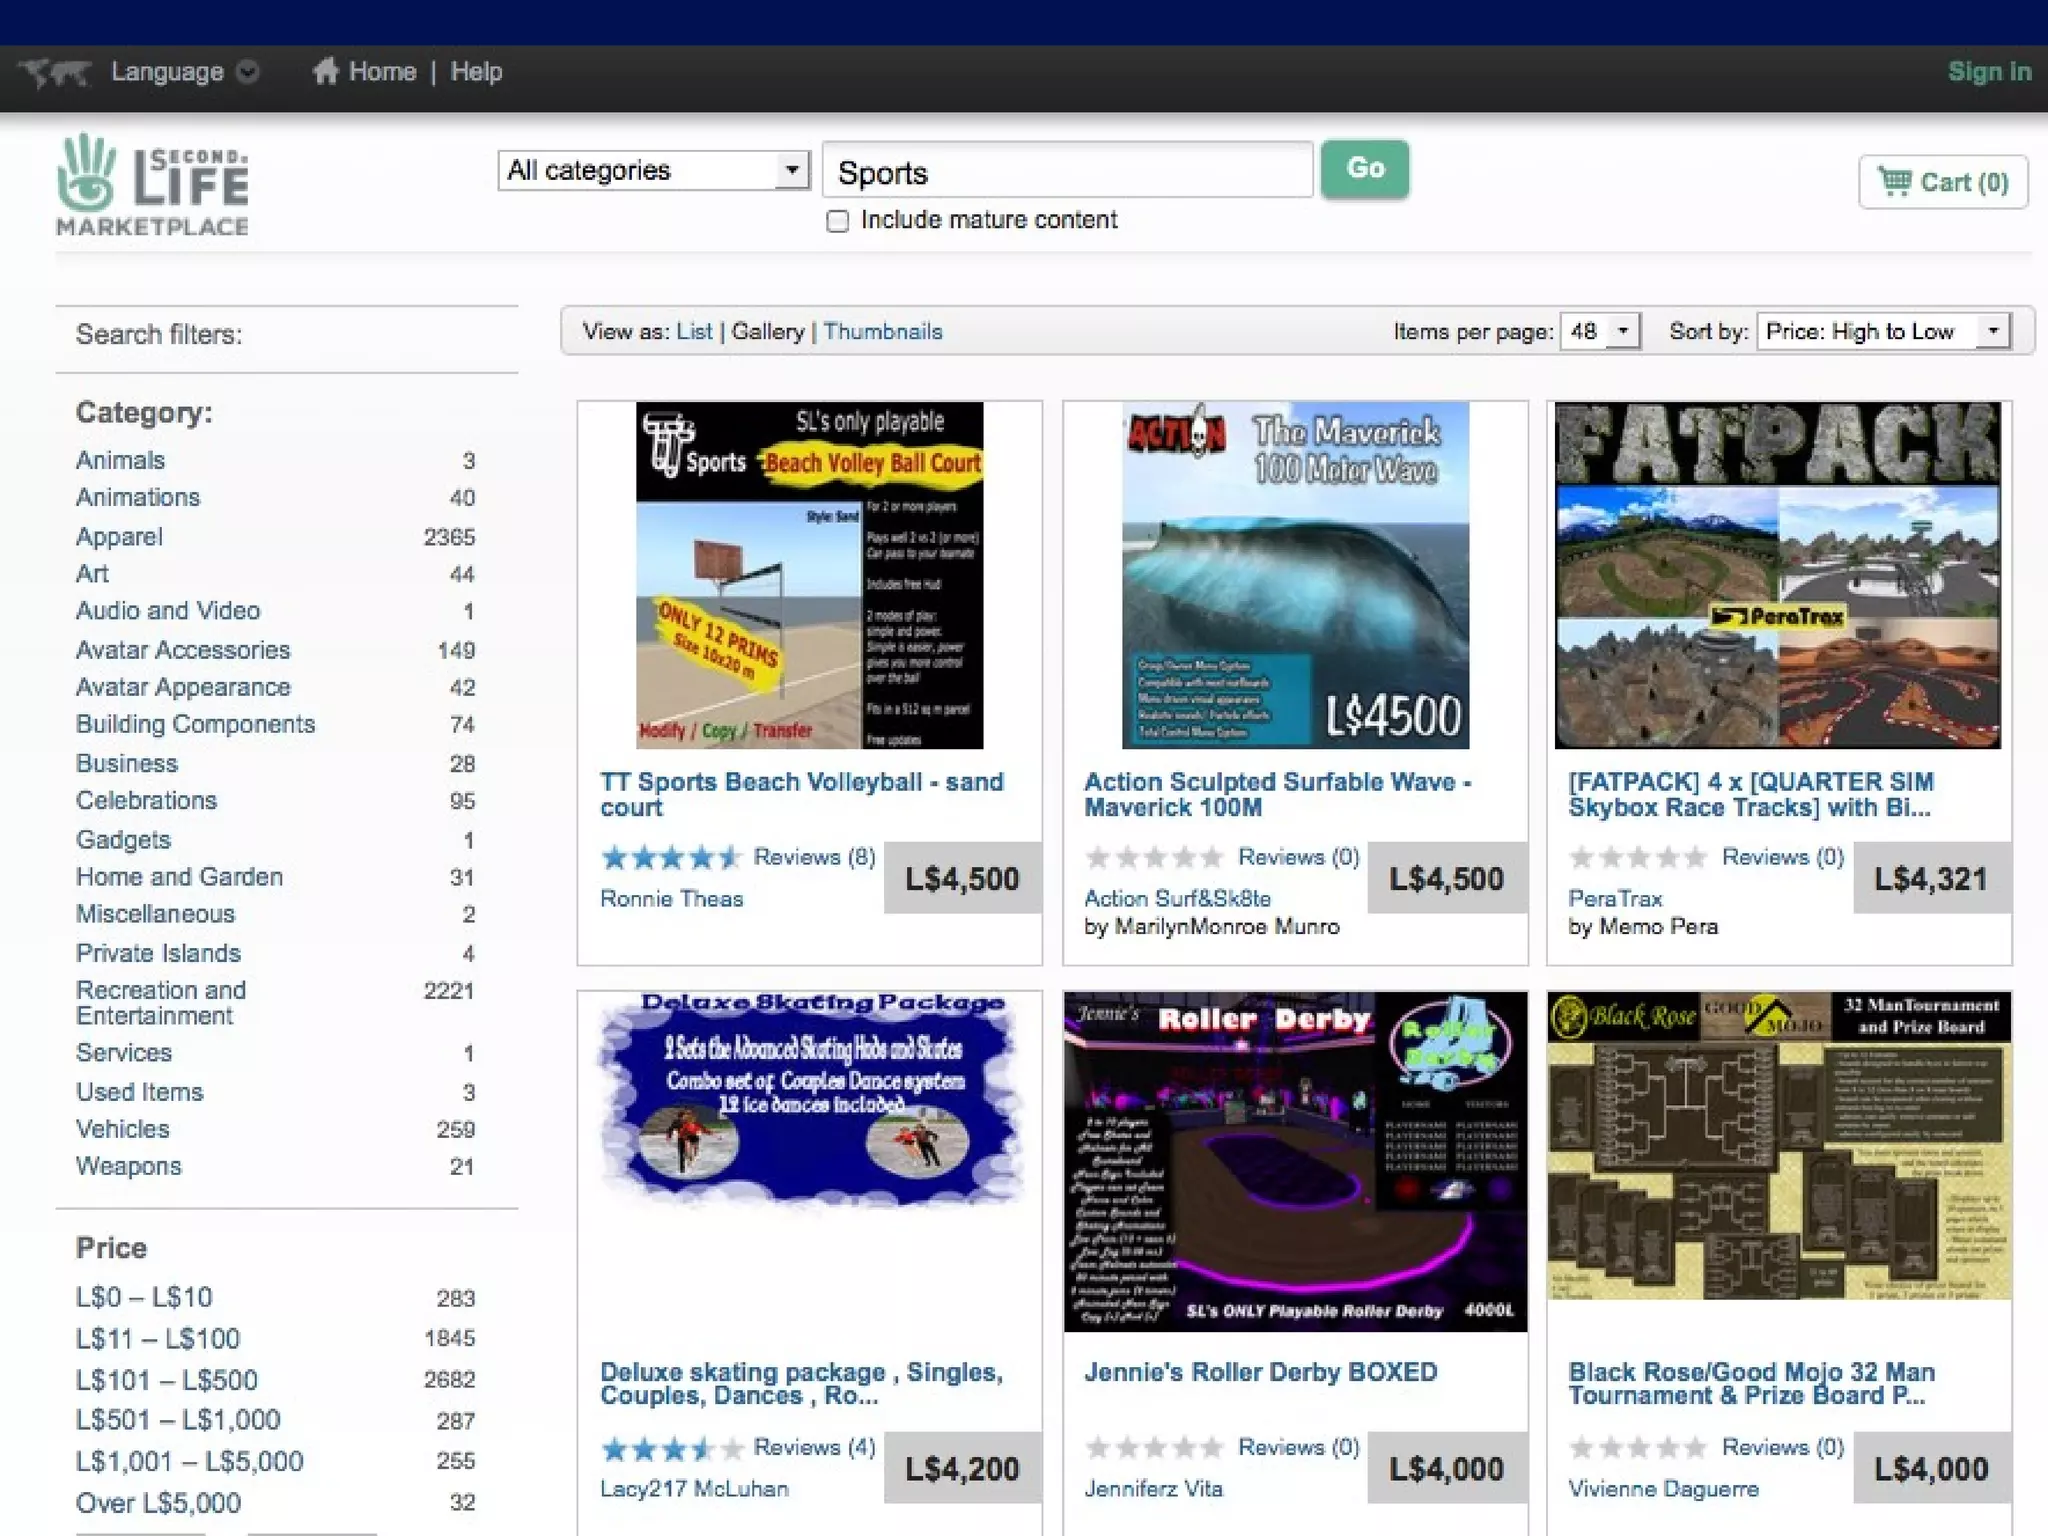Expand the Items per page dropdown
Viewport: 2048px width, 1536px height.
coord(1600,331)
